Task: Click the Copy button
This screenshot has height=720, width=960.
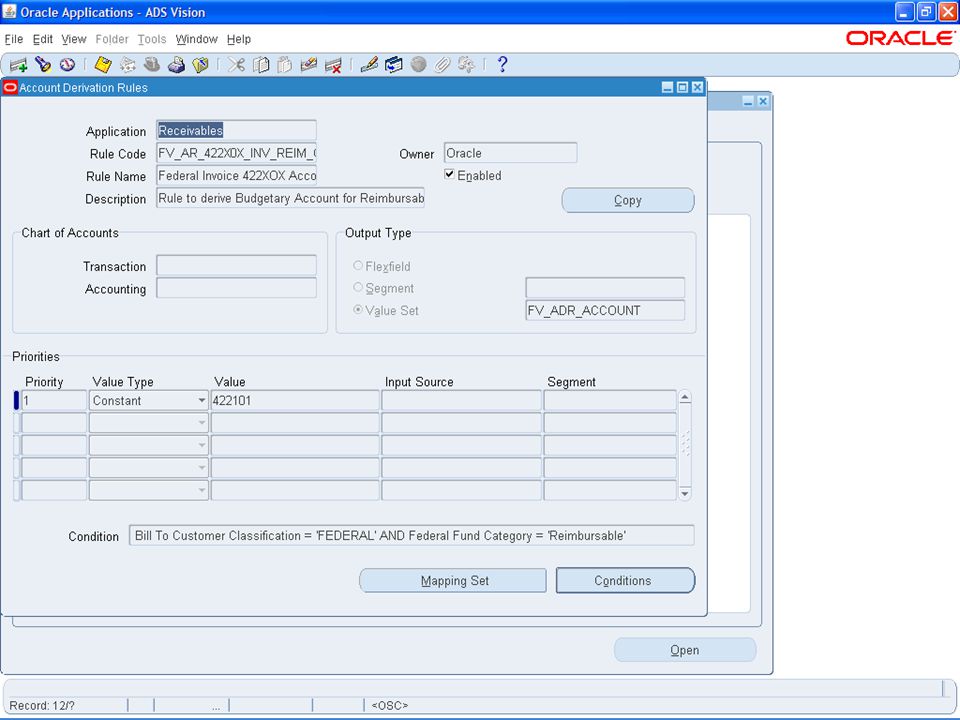Action: pos(628,200)
